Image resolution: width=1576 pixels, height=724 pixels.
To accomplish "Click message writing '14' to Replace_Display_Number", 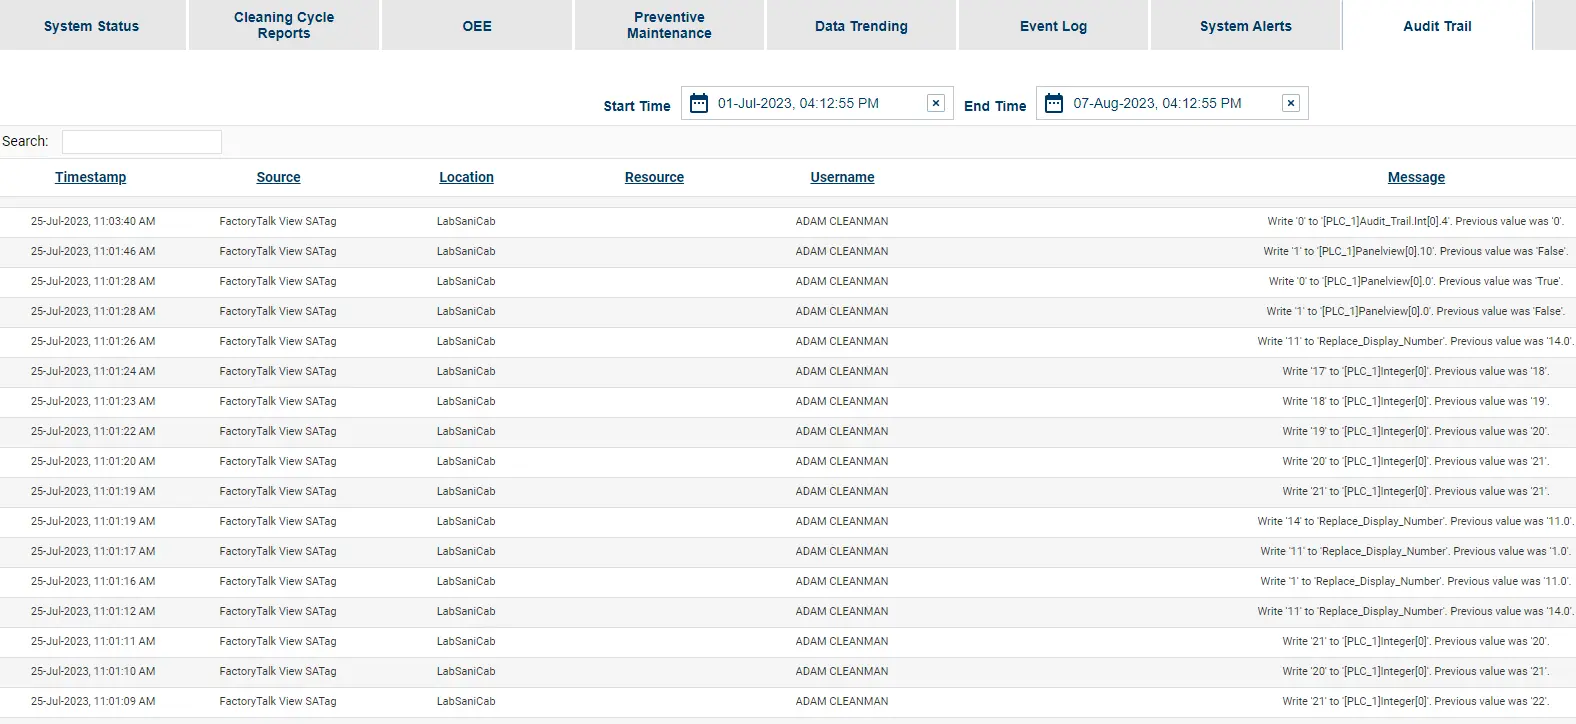I will click(1415, 521).
